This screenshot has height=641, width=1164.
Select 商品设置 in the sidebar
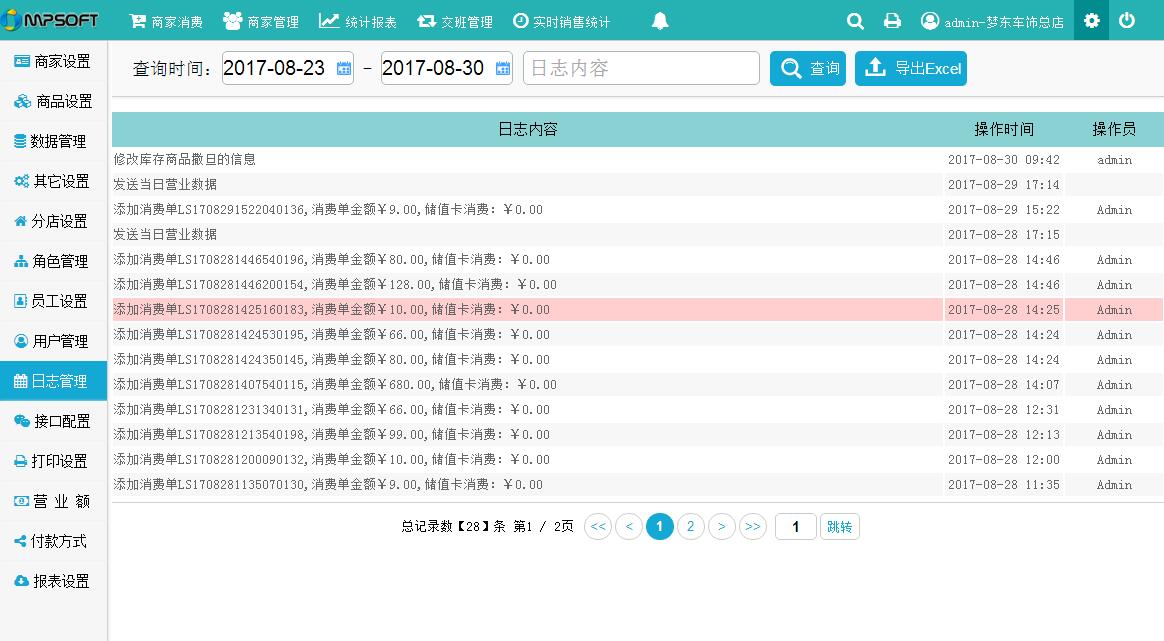[x=53, y=101]
